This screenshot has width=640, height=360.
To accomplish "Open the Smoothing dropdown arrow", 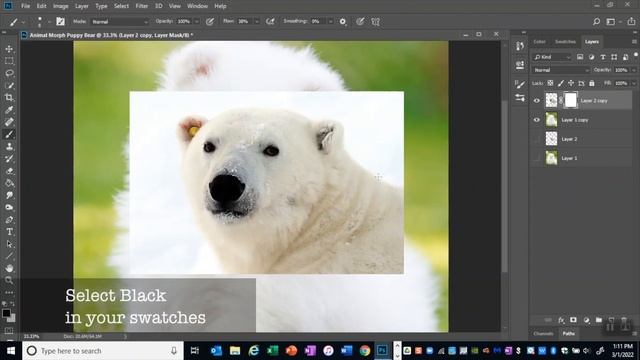I will coord(330,22).
